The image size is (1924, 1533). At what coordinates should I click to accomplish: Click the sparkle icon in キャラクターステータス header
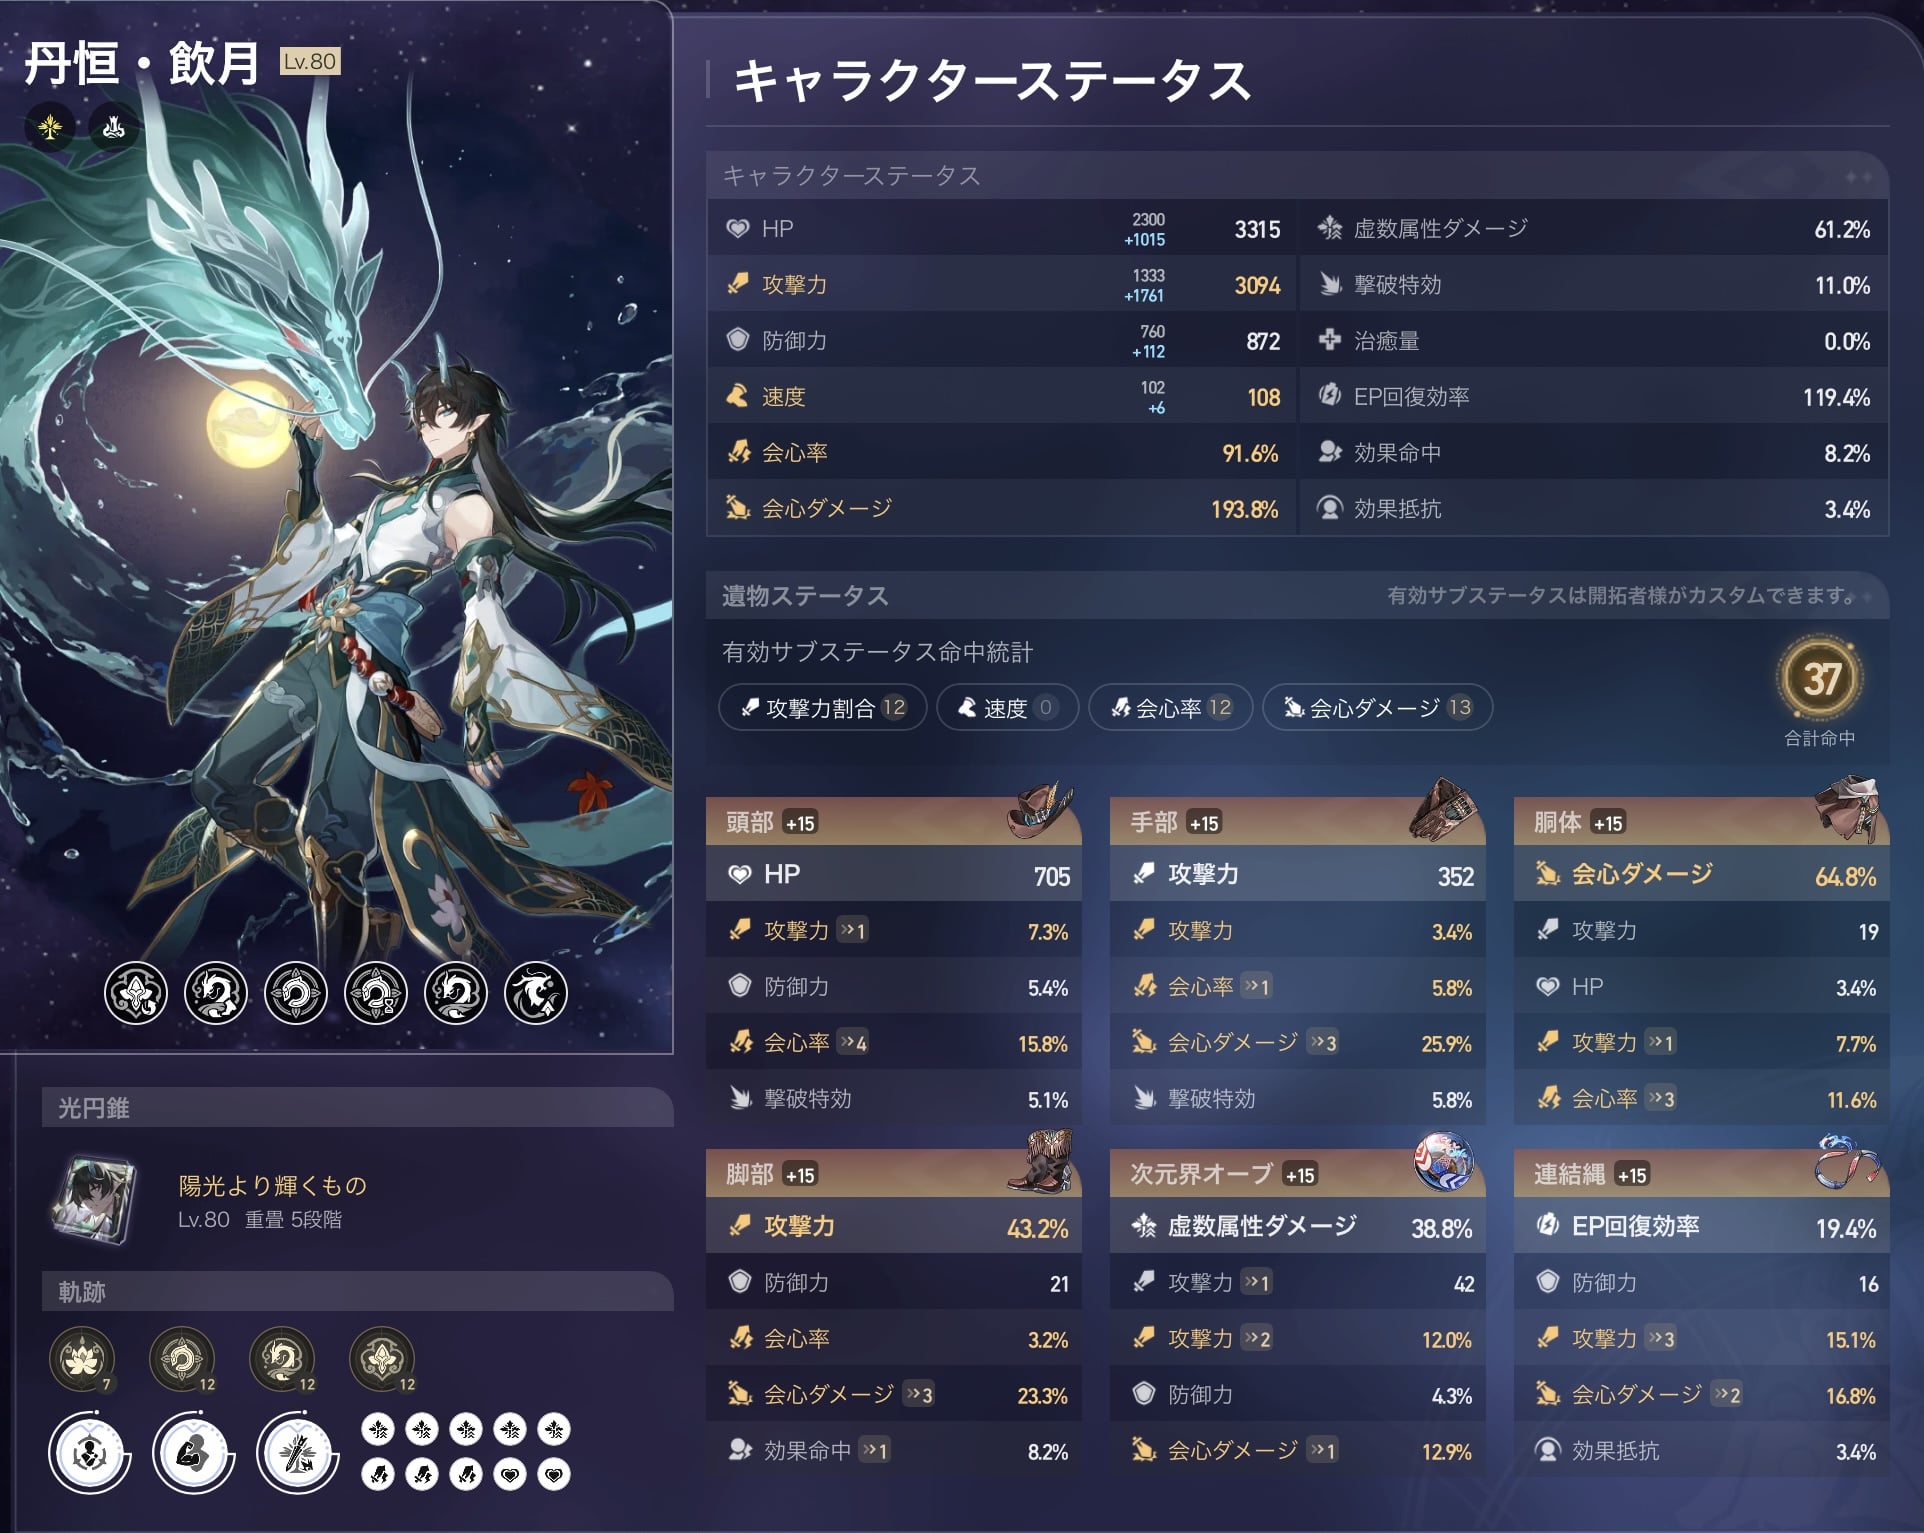click(x=1858, y=177)
